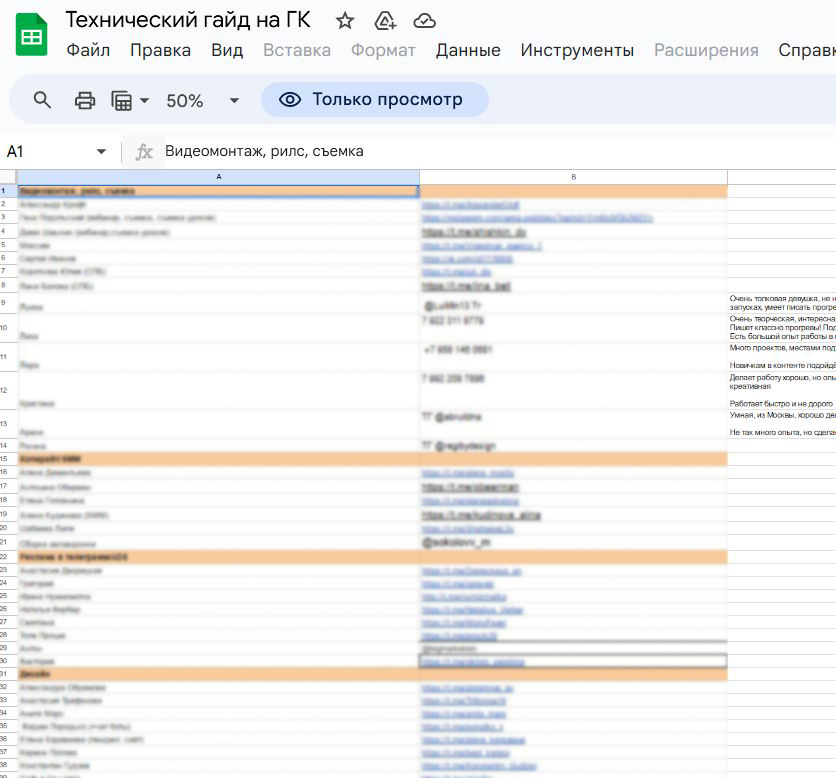The width and height of the screenshot is (836, 778).
Task: Open the Формат menu
Action: (x=383, y=50)
